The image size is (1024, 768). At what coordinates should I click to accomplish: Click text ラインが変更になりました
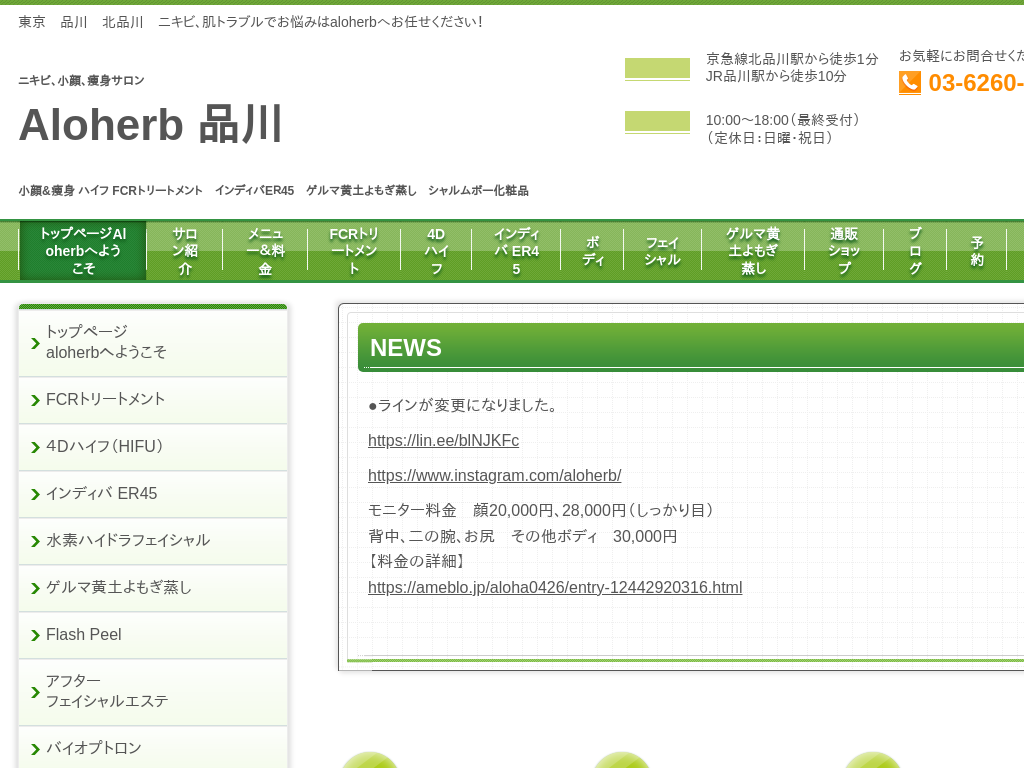pos(462,406)
